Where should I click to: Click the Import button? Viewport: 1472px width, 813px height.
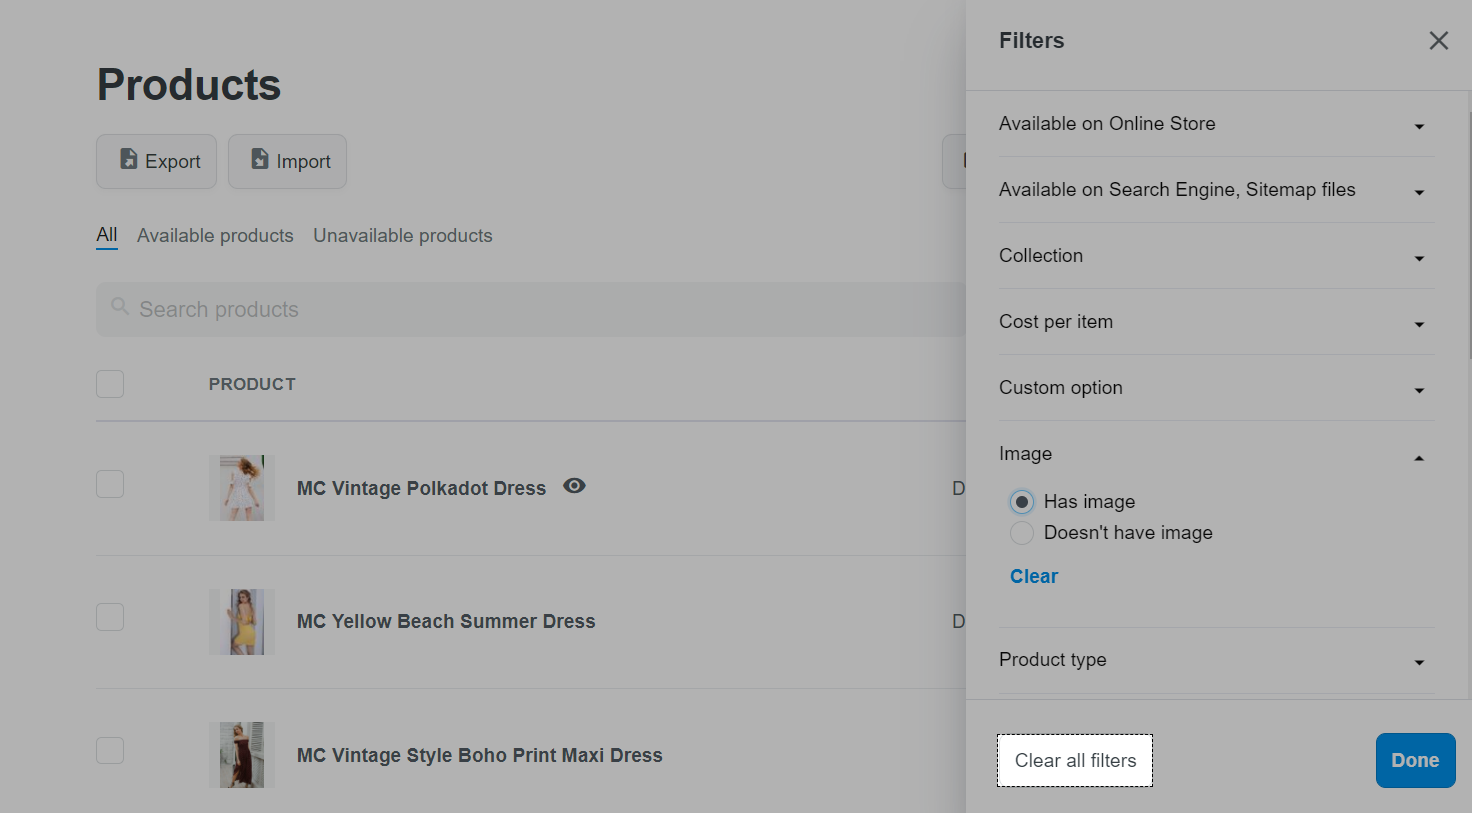[x=287, y=161]
